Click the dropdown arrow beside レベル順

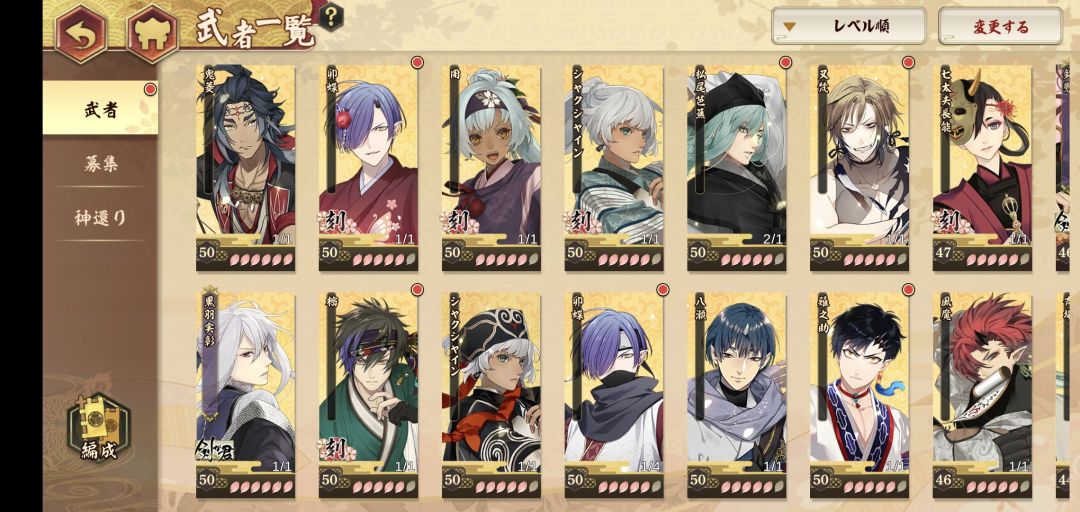pyautogui.click(x=790, y=28)
